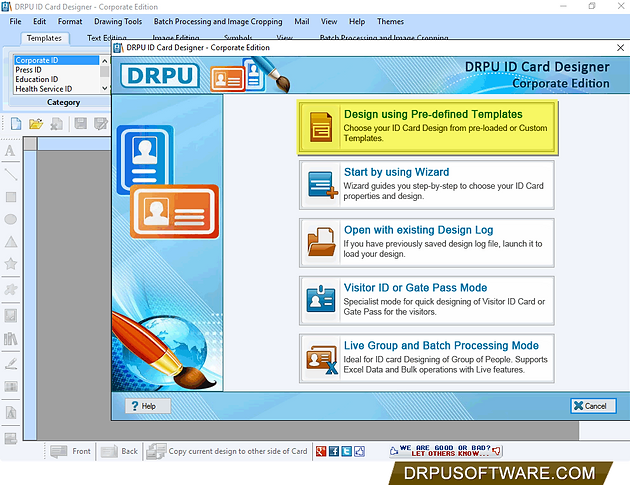This screenshot has height=485, width=630.
Task: Switch to Back side of card
Action: tap(119, 451)
